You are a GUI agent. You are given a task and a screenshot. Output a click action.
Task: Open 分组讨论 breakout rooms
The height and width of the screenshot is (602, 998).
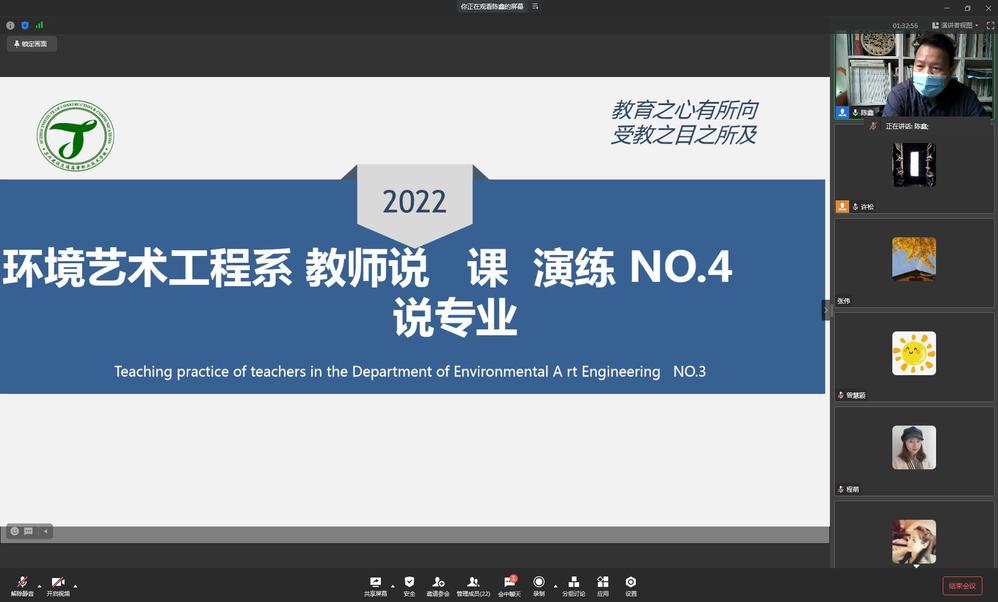(573, 585)
